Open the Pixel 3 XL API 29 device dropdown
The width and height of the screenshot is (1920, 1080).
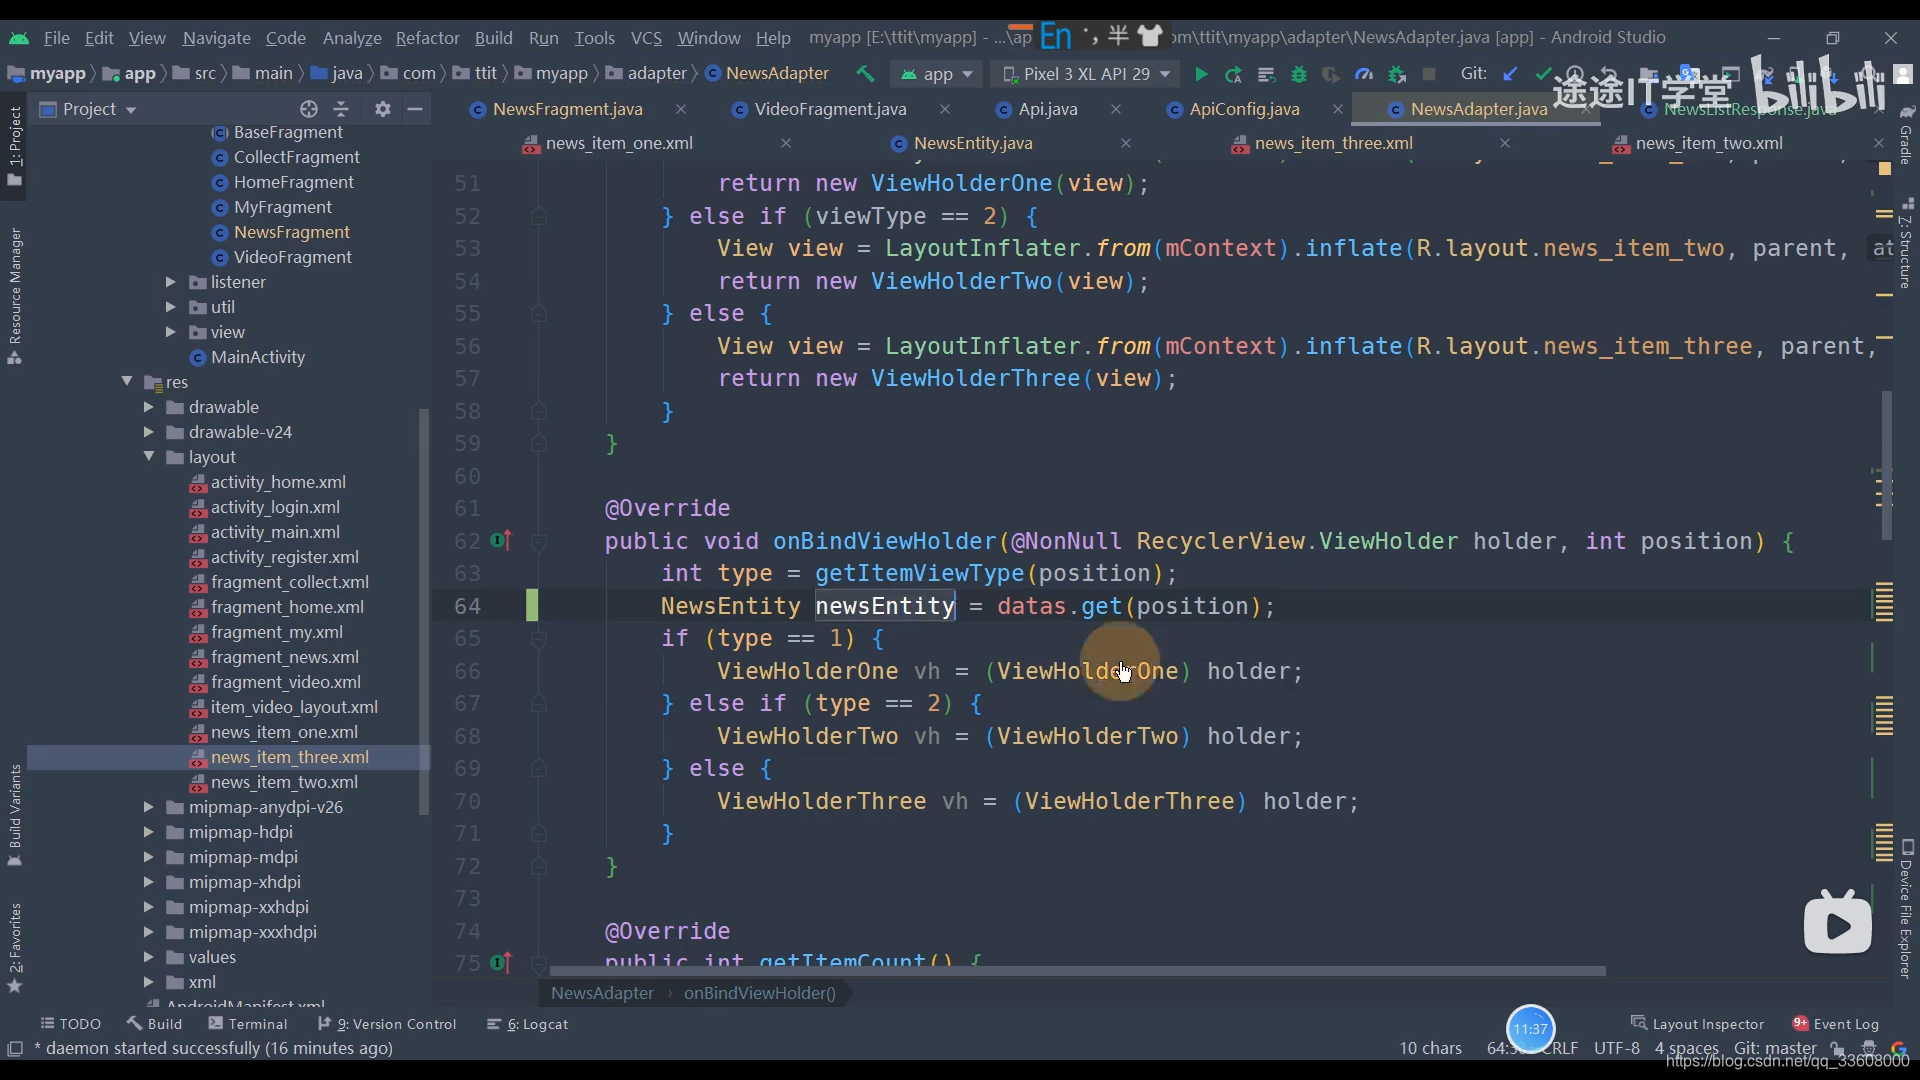coord(1086,74)
